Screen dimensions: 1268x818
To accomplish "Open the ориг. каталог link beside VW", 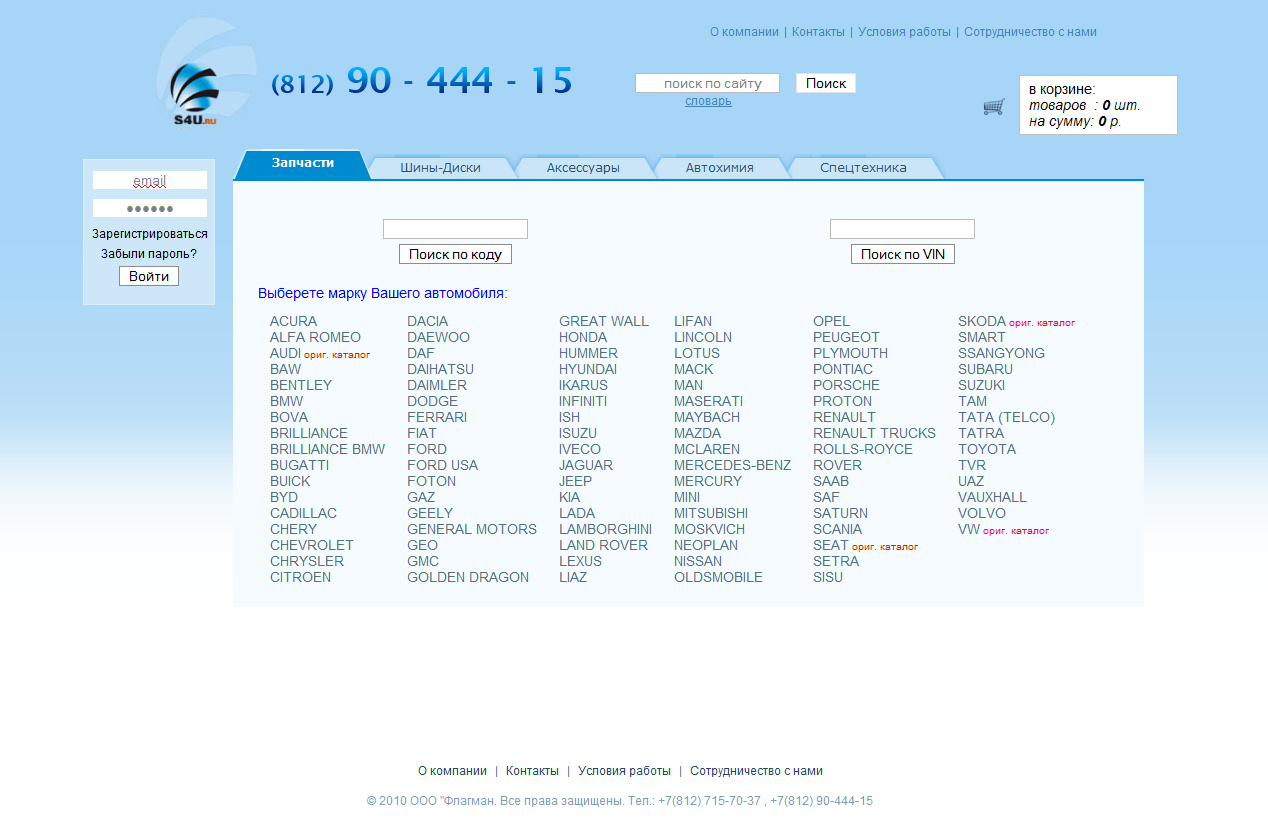I will click(x=1016, y=531).
